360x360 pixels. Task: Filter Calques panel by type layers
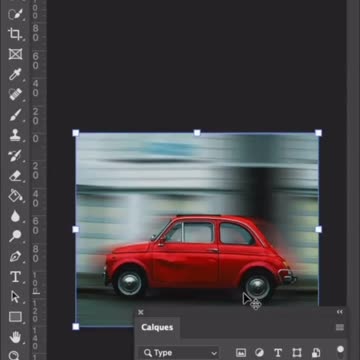[278, 353]
